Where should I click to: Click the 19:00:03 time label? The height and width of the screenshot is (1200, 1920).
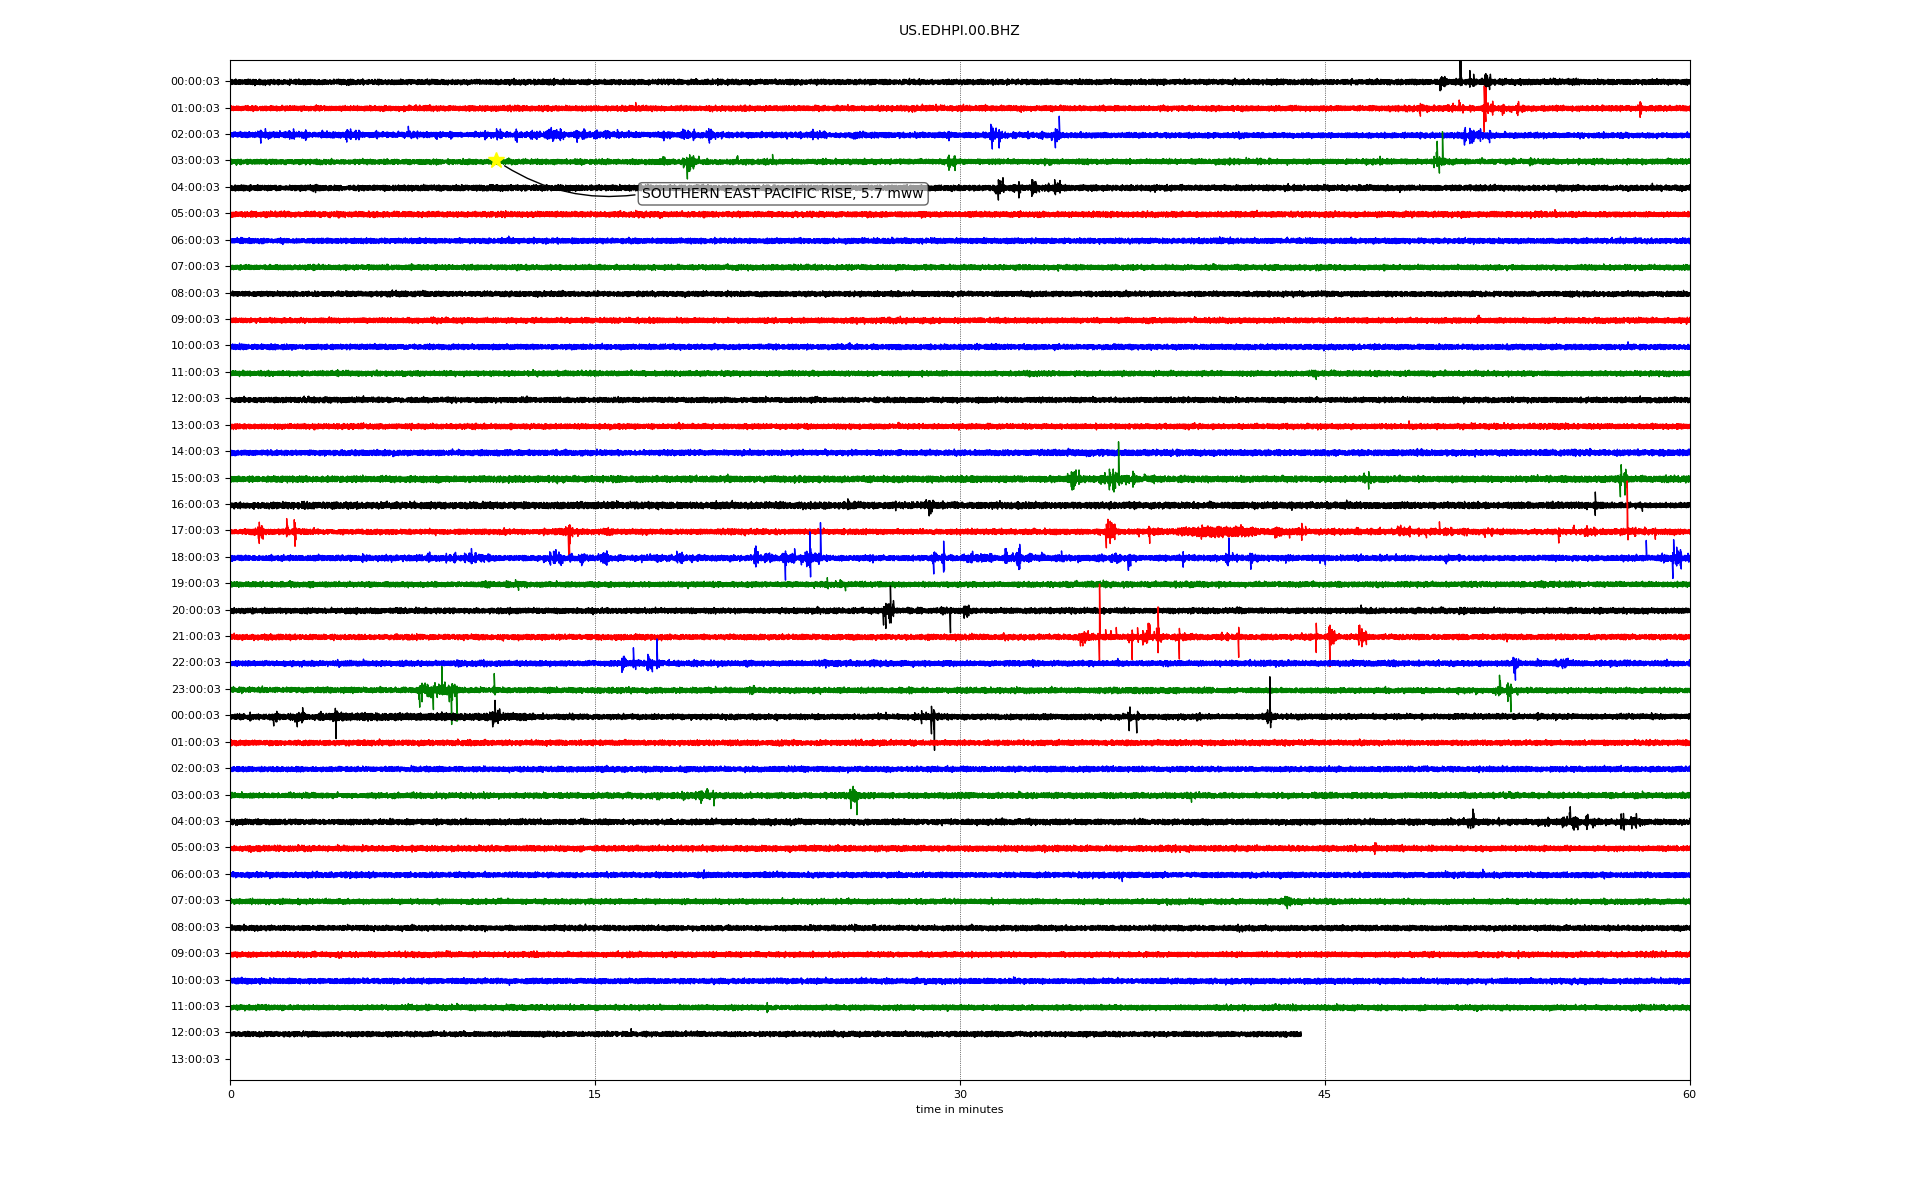[195, 584]
